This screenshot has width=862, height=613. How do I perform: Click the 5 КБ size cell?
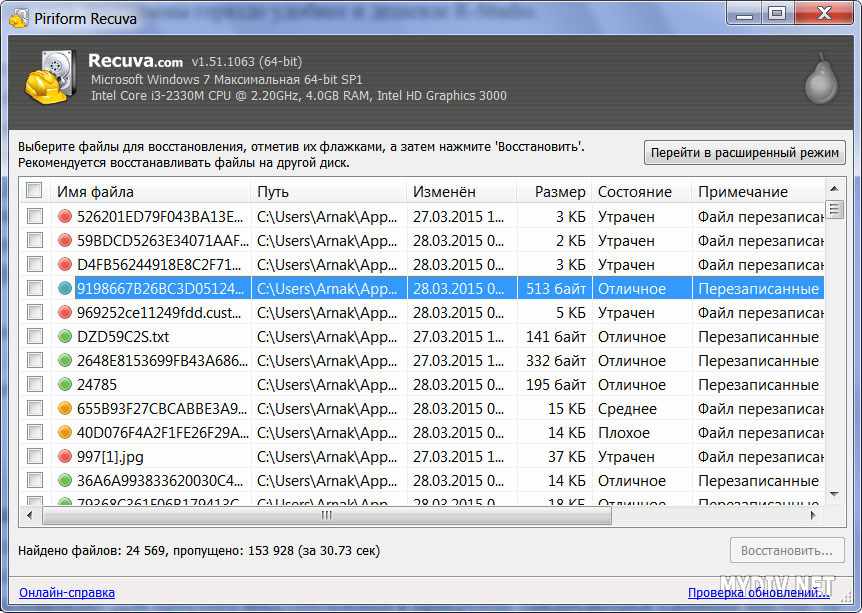(x=571, y=312)
